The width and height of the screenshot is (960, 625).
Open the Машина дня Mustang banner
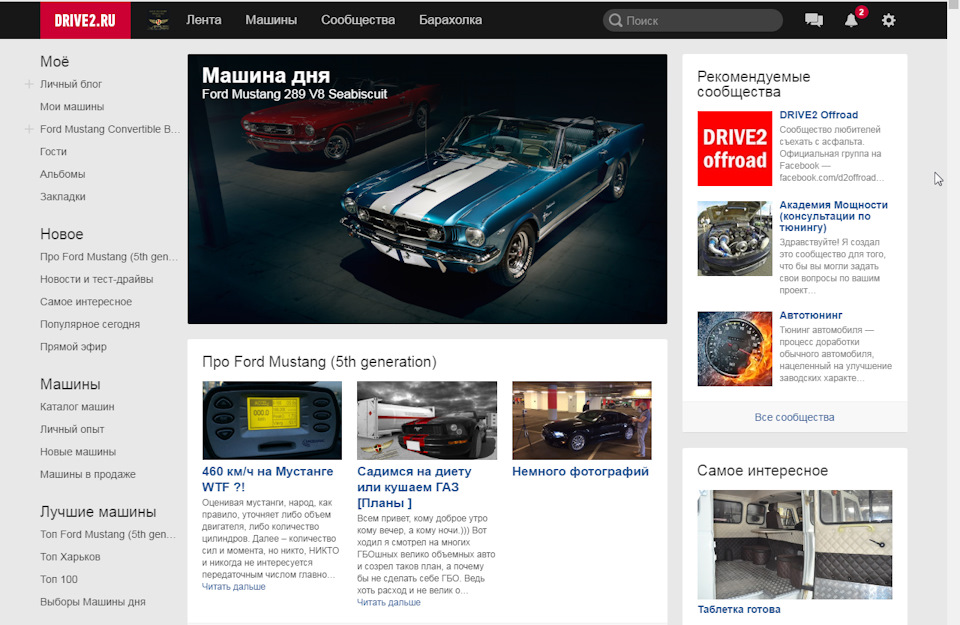pos(427,189)
